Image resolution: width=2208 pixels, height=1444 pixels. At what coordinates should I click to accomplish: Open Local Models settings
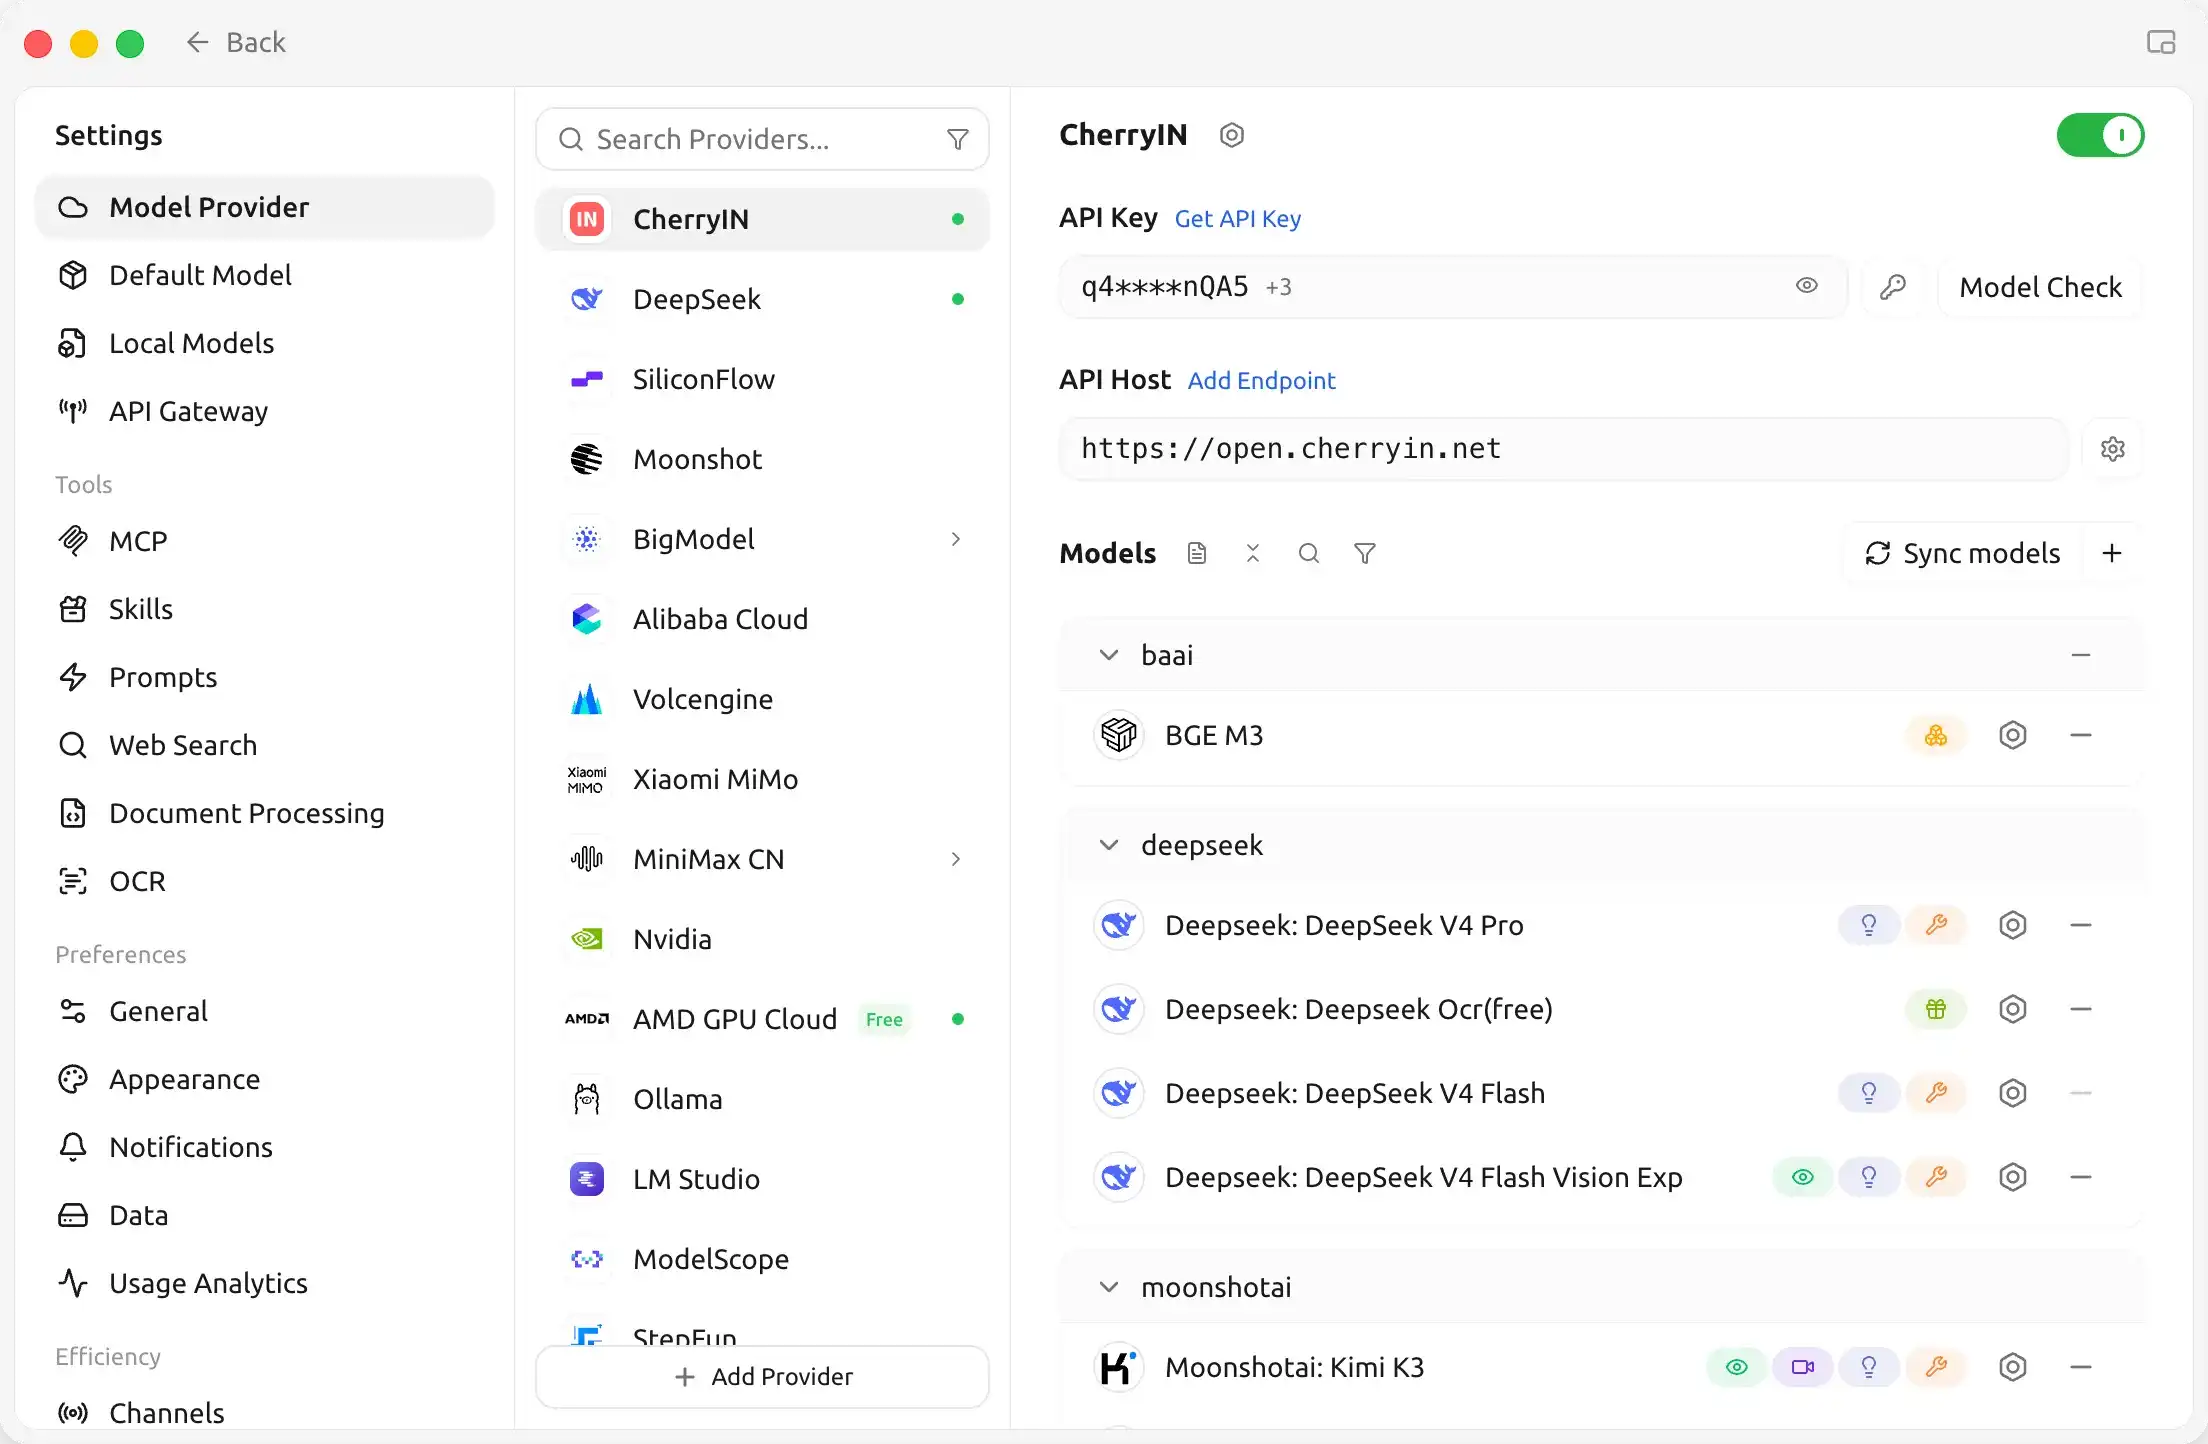coord(264,343)
